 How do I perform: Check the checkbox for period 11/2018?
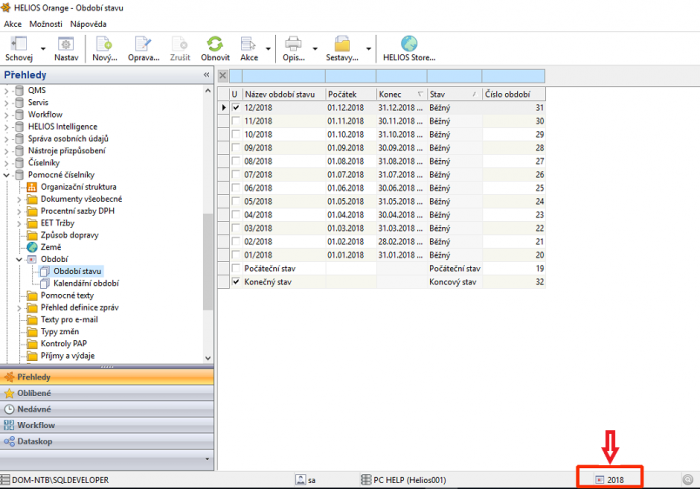[236, 121]
